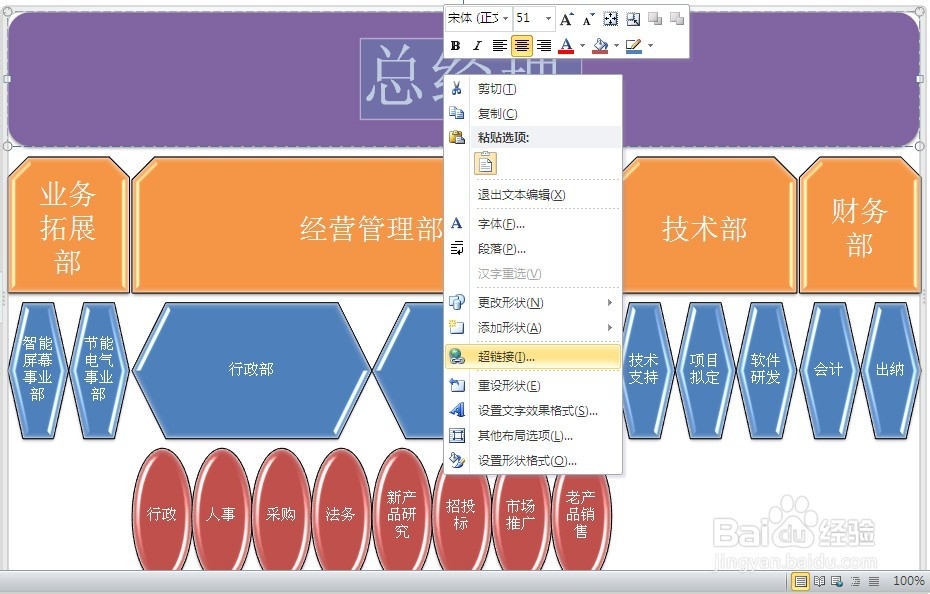Click the shape fill bucket icon
The image size is (930, 594).
pos(601,45)
